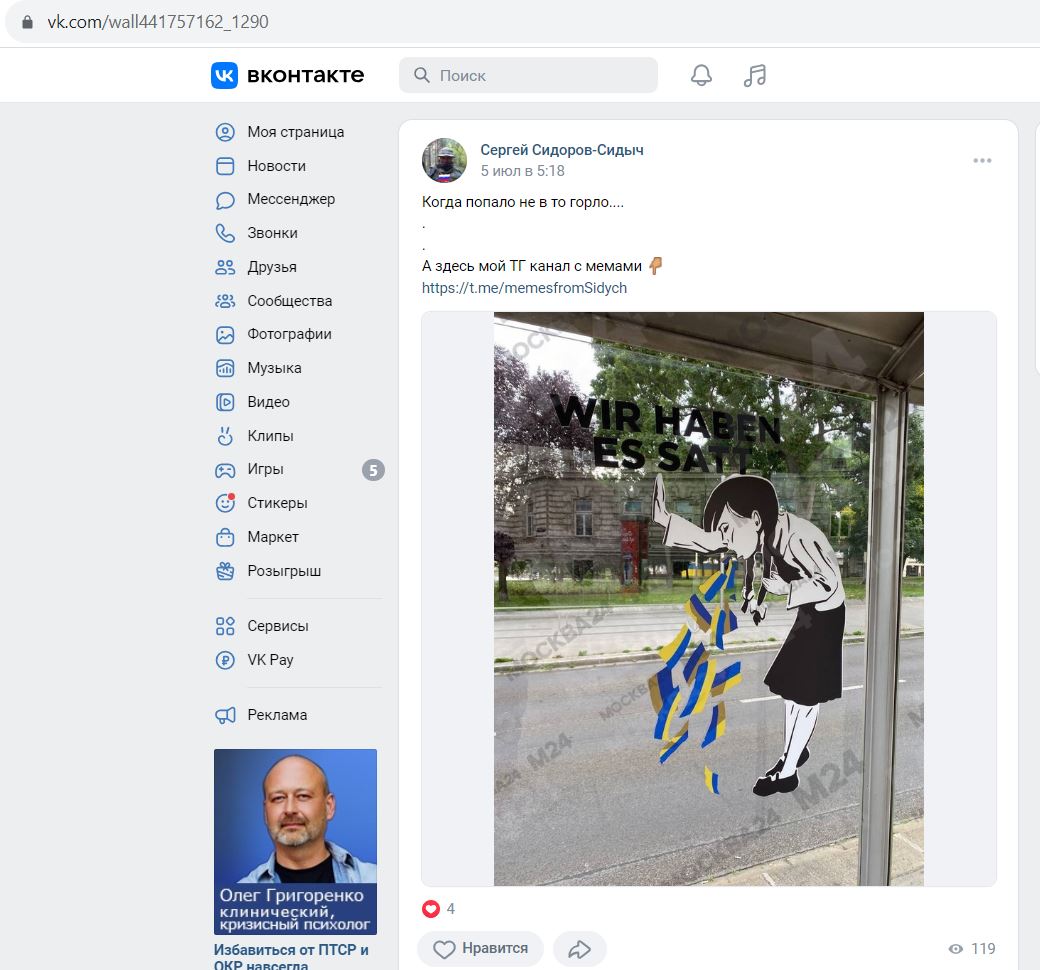Click the Видео play icon
The image size is (1040, 970).
coord(226,402)
